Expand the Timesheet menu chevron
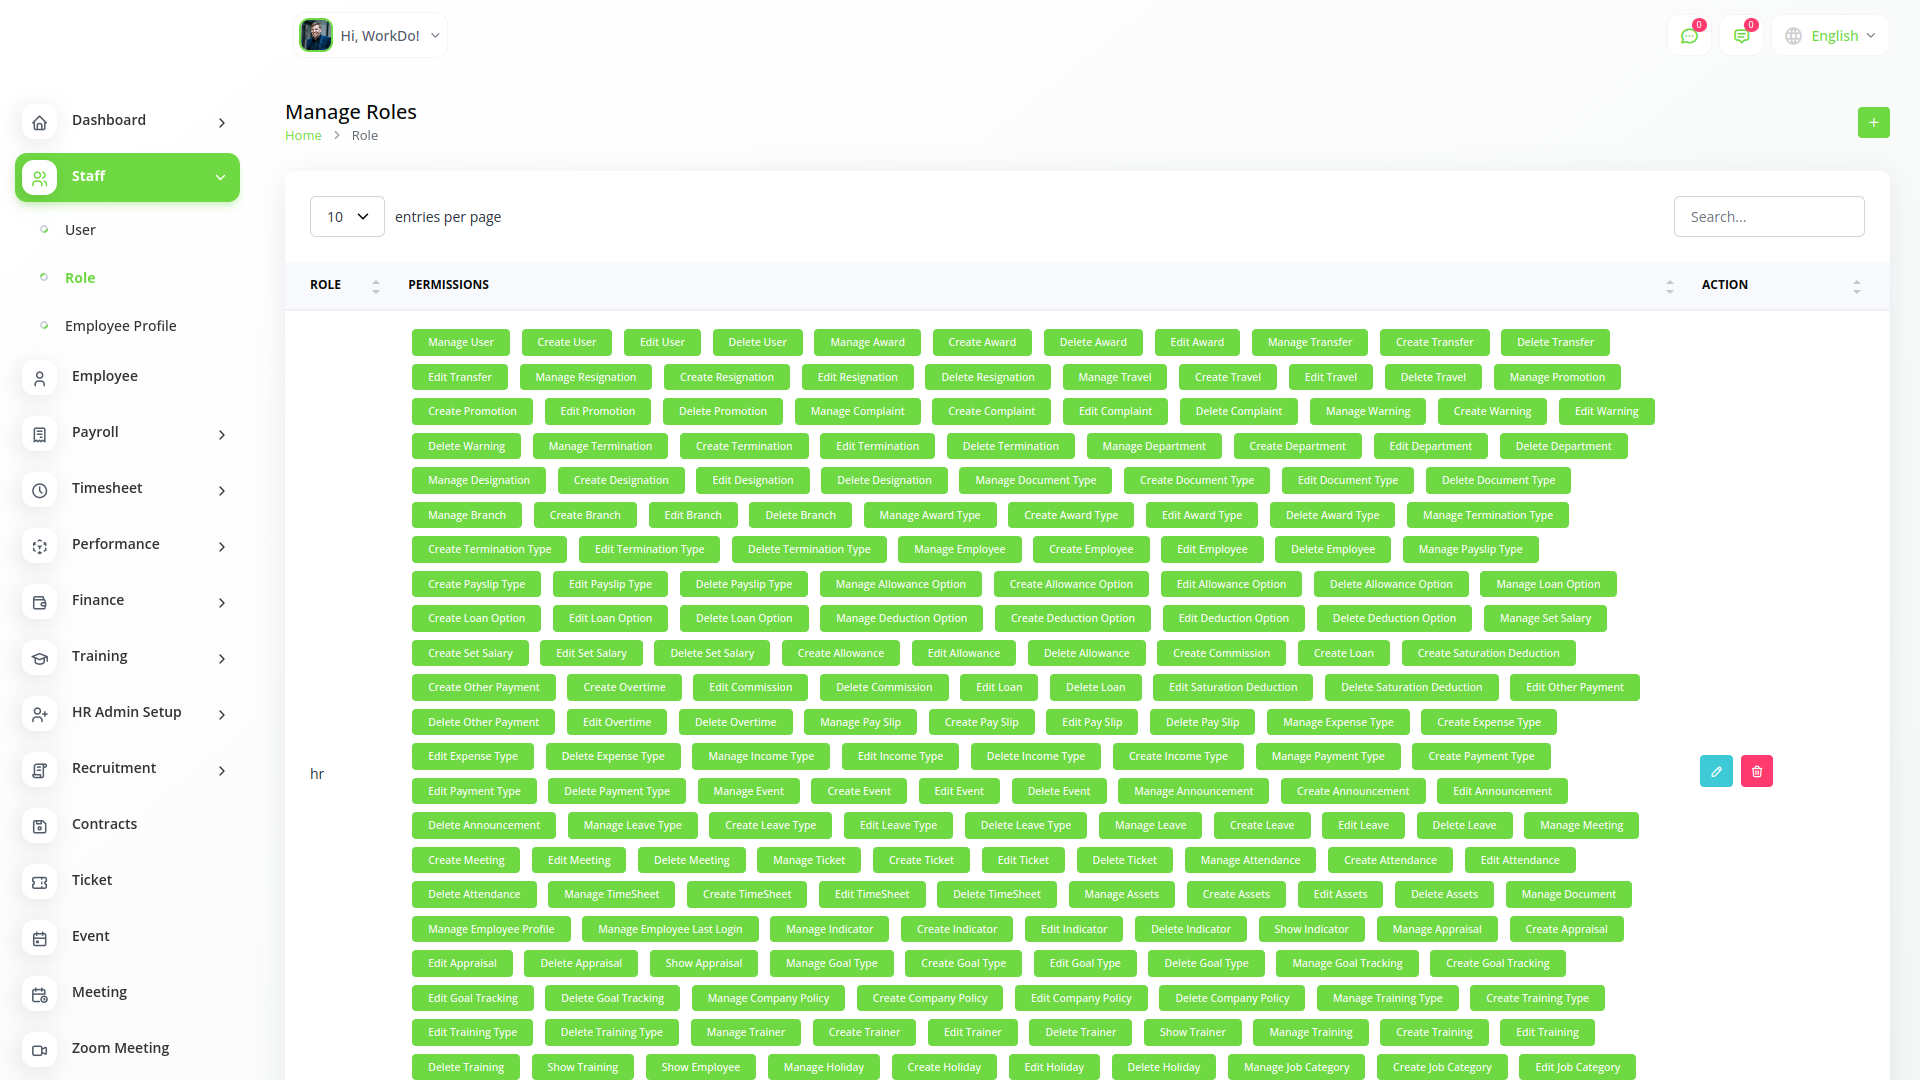Screen dimensions: 1920x1080 [x=221, y=491]
